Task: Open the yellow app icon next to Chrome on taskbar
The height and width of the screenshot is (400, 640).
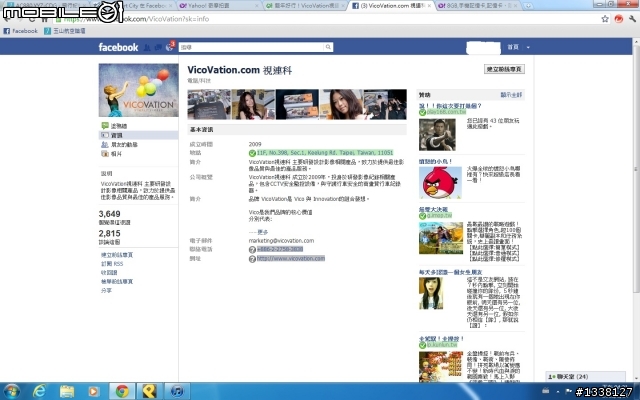Action: (149, 391)
